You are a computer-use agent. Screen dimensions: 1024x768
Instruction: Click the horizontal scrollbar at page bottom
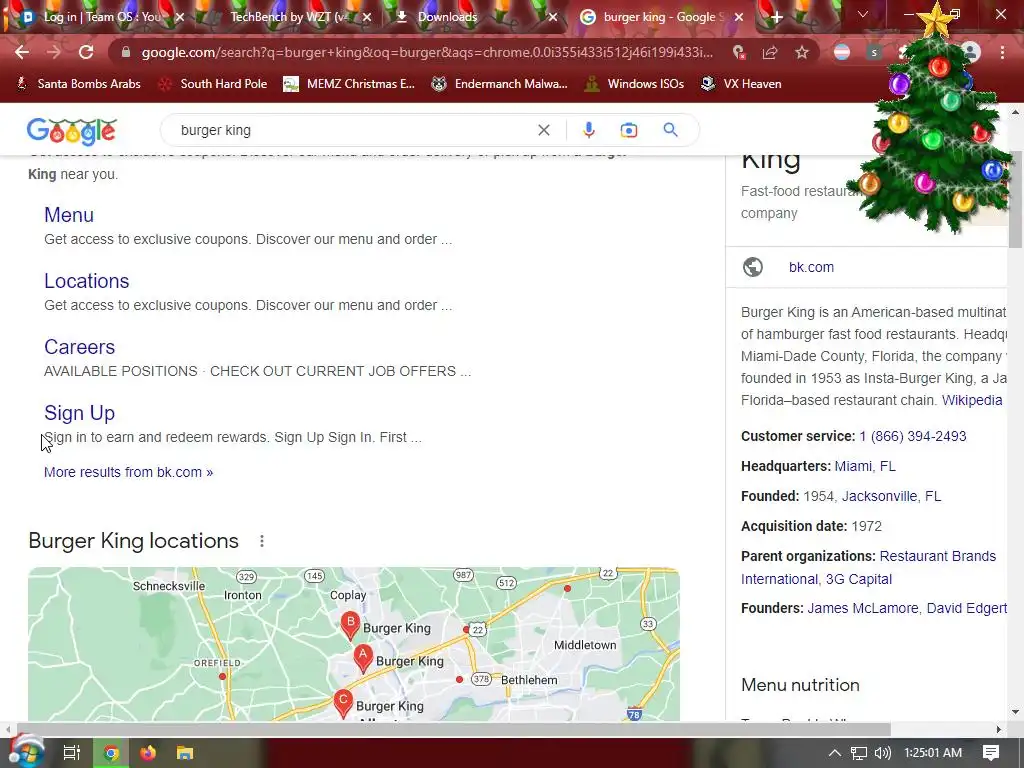454,729
